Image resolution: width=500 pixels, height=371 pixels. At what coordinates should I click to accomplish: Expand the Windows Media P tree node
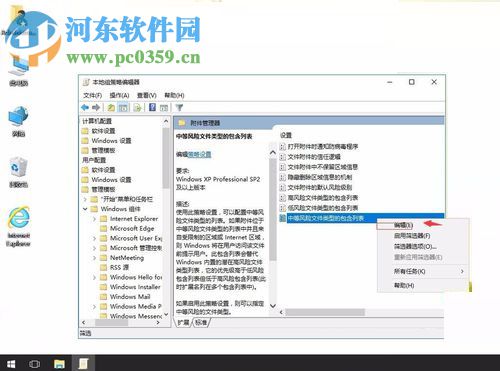click(x=95, y=306)
